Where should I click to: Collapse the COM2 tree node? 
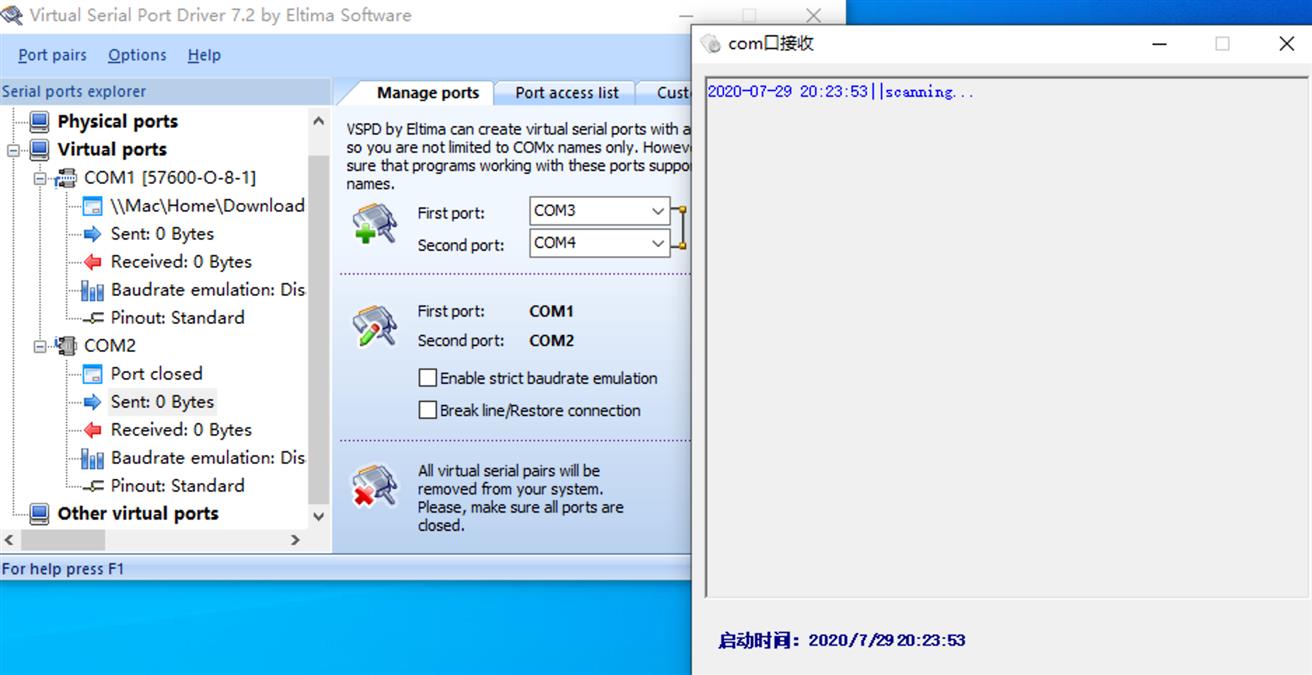pos(41,346)
